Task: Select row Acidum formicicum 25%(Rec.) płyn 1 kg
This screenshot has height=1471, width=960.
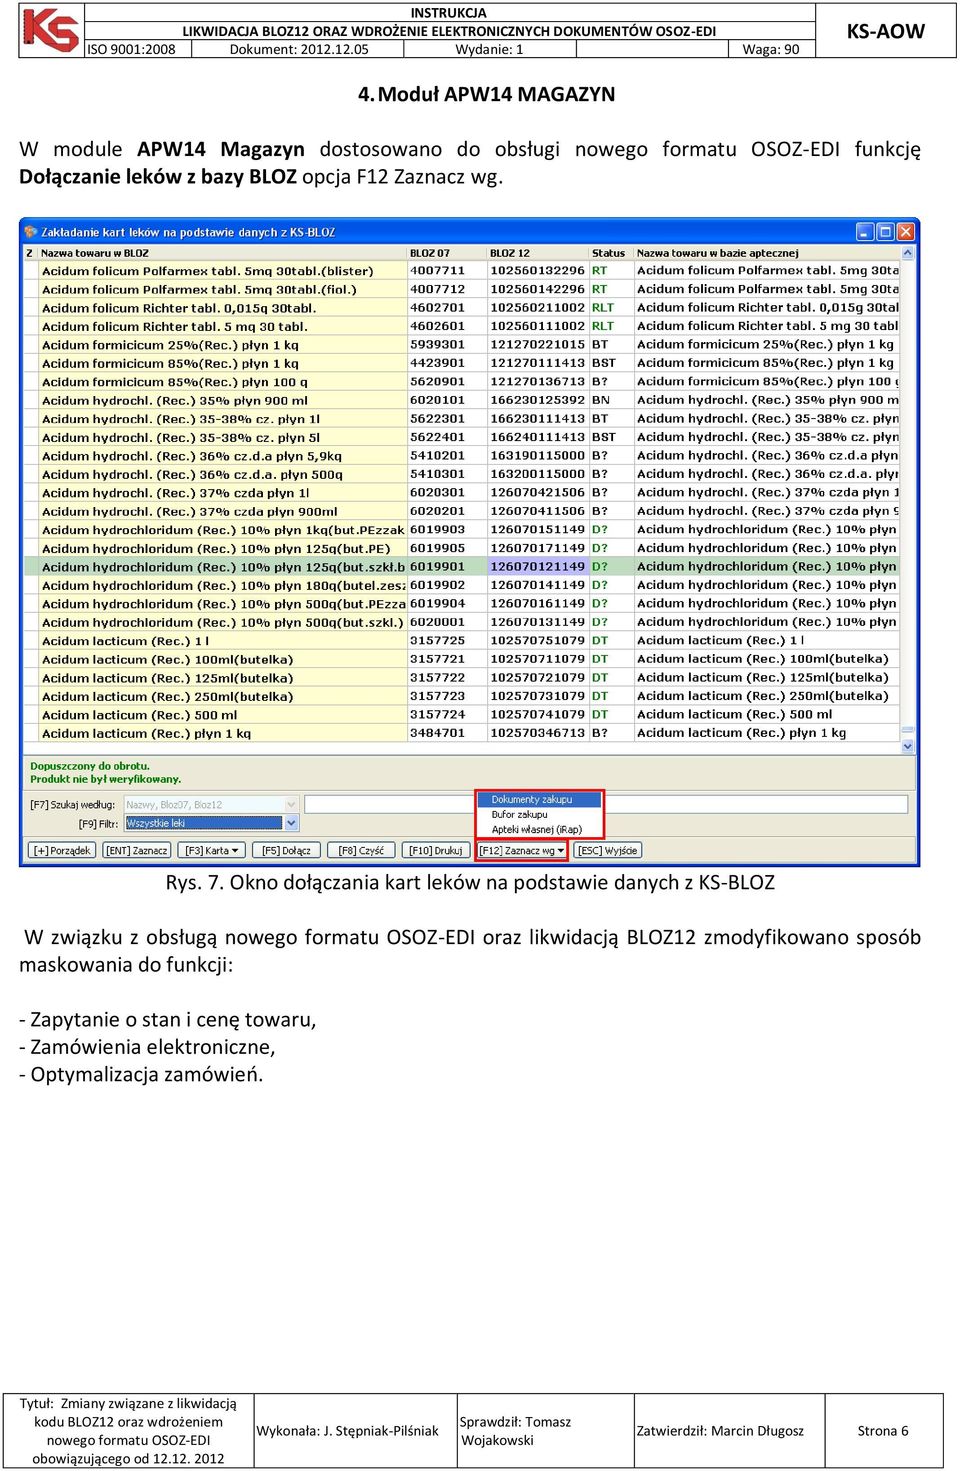Action: pos(461,345)
